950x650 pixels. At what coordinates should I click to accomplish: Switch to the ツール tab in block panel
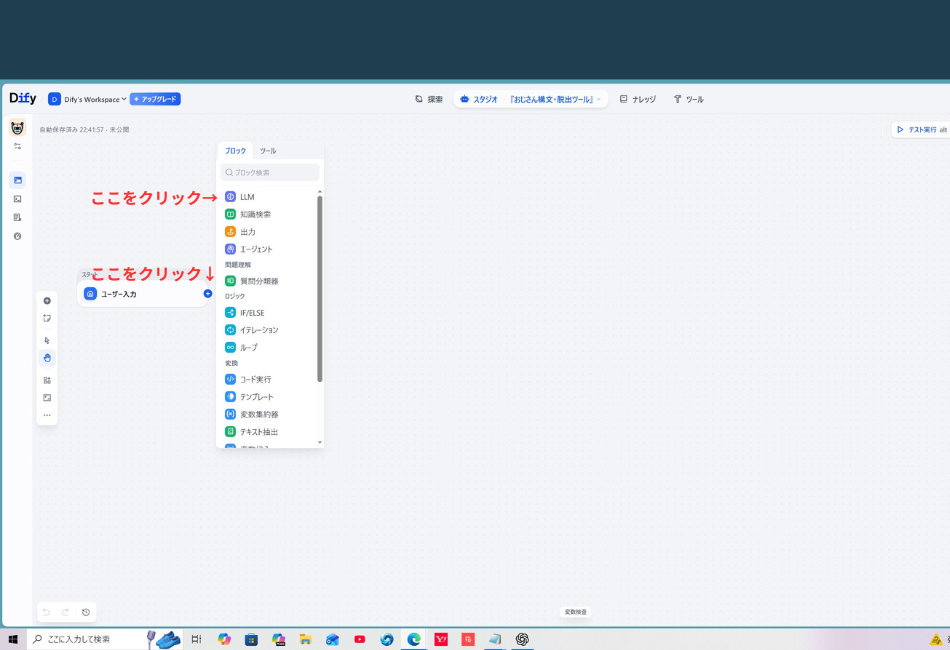[x=268, y=151]
